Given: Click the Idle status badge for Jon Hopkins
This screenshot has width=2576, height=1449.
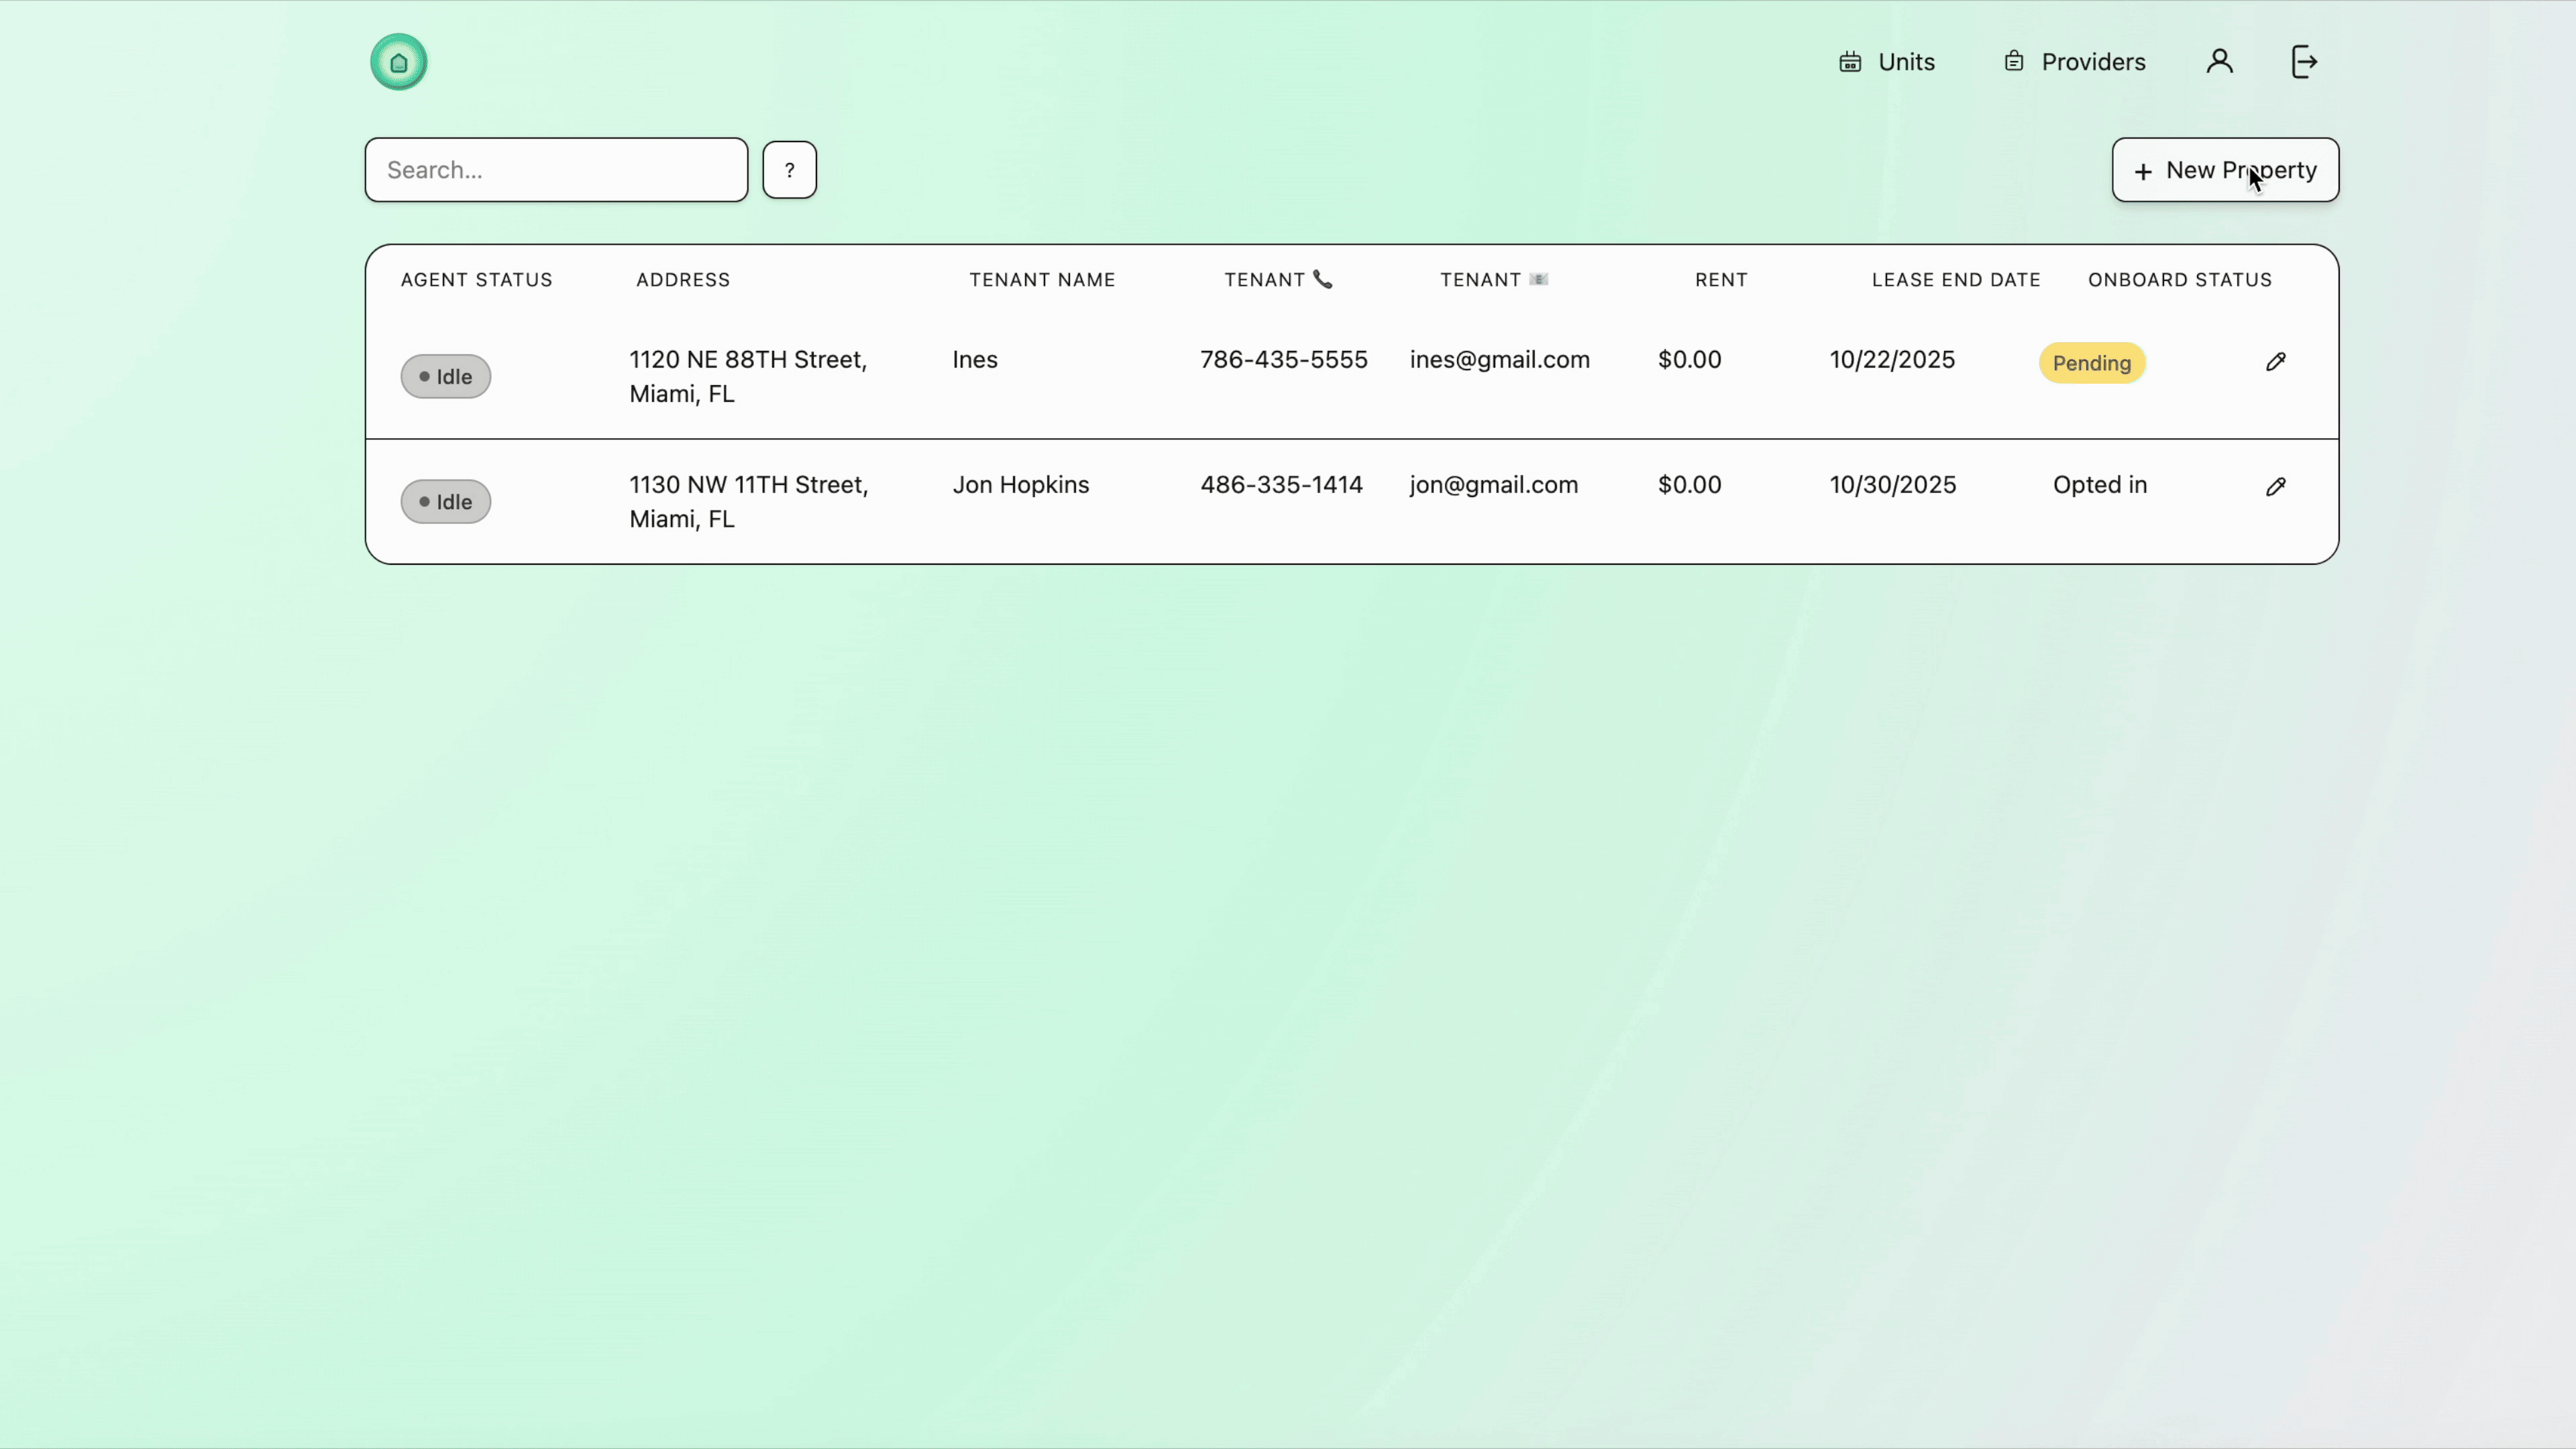Looking at the screenshot, I should click(x=446, y=502).
